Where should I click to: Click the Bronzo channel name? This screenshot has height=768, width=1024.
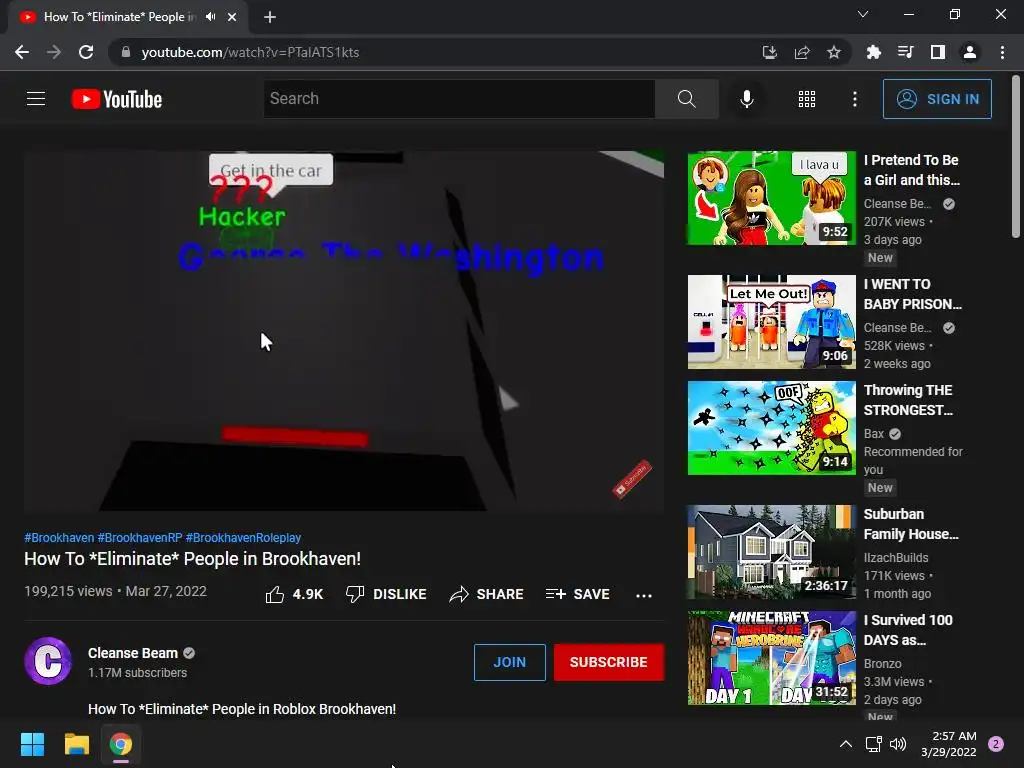click(882, 664)
